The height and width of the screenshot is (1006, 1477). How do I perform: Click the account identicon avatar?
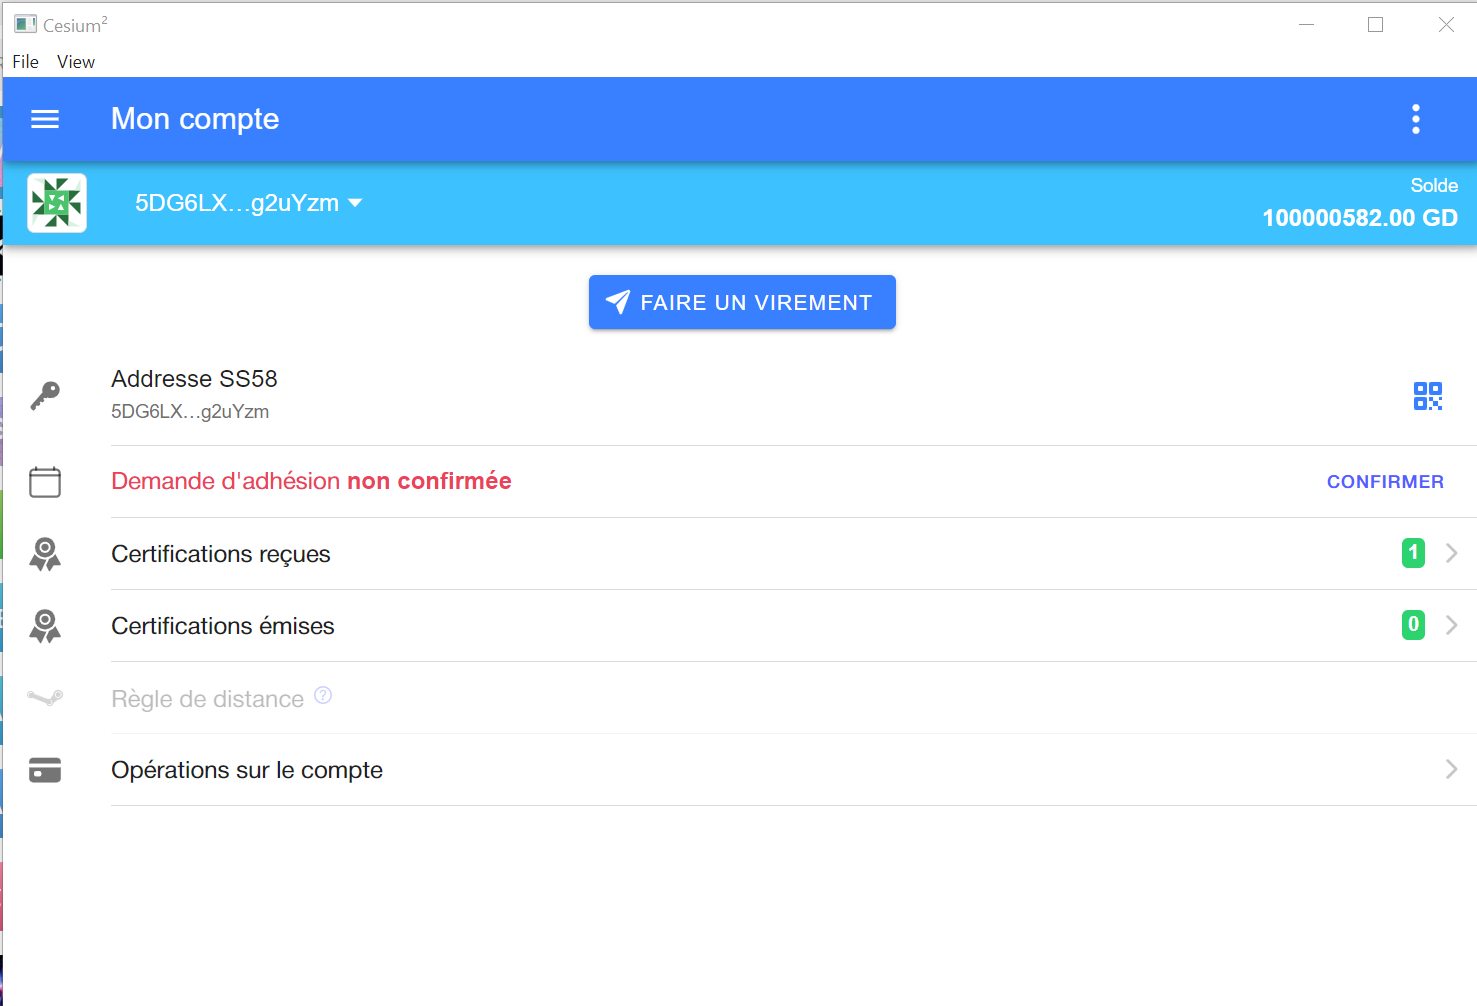pos(57,203)
